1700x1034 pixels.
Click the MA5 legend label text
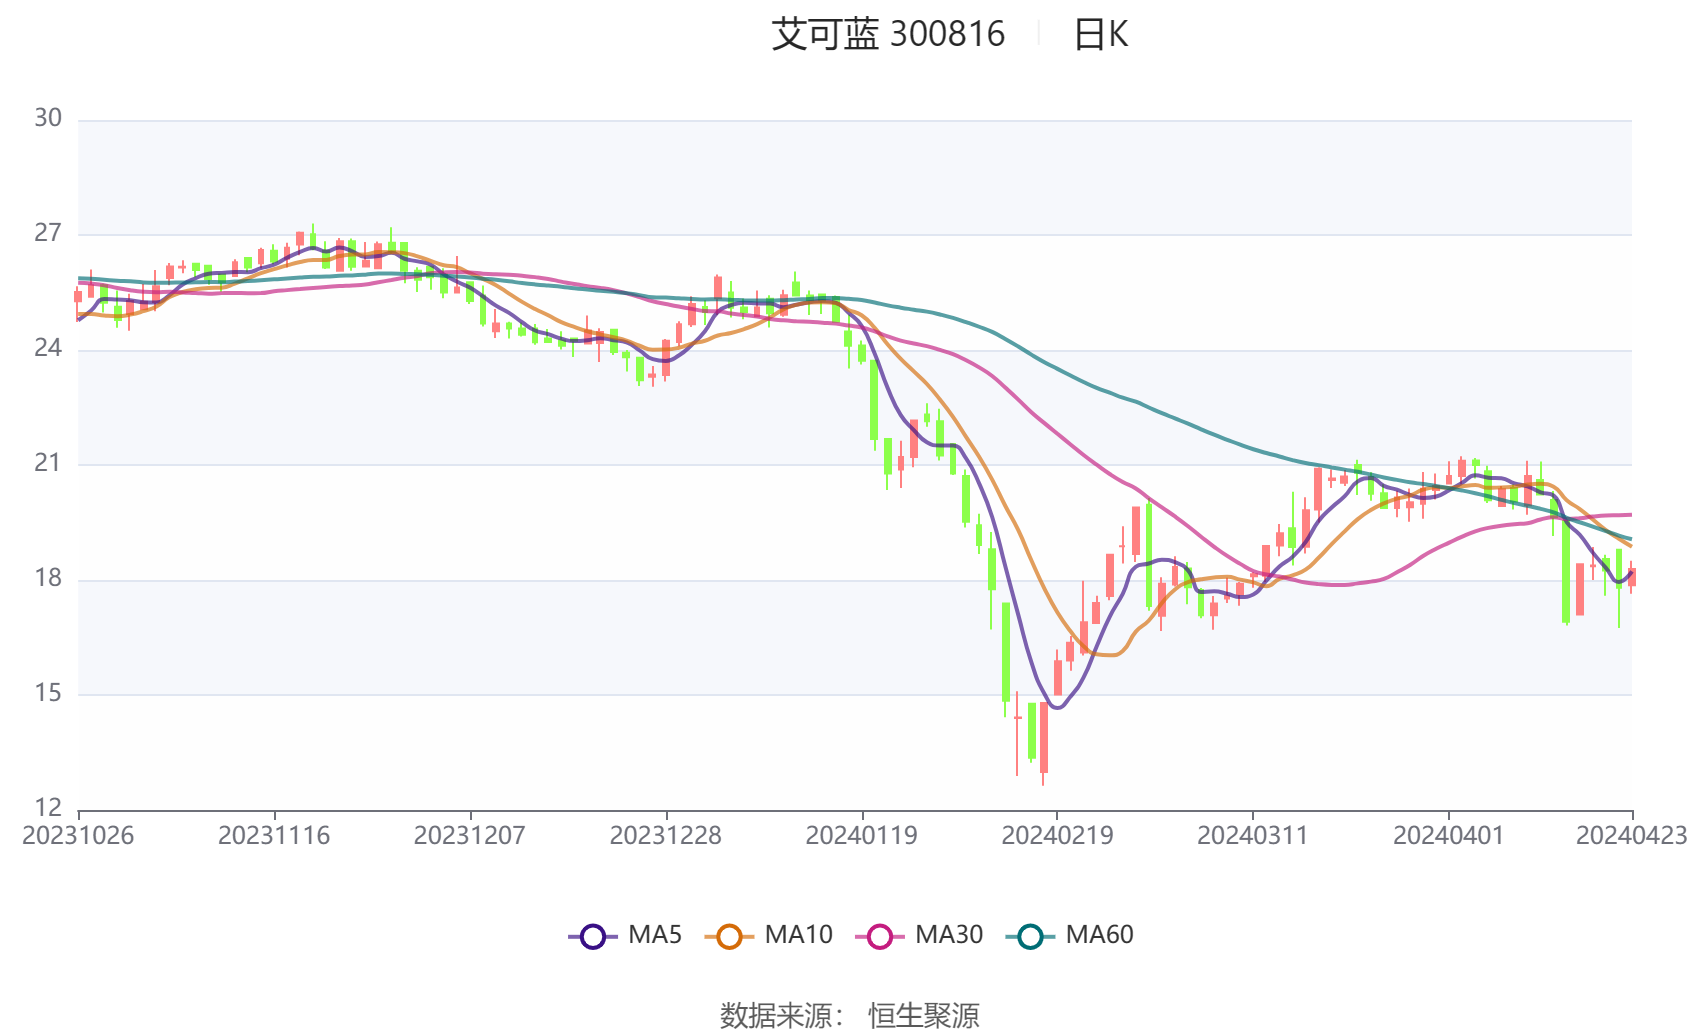tap(655, 935)
